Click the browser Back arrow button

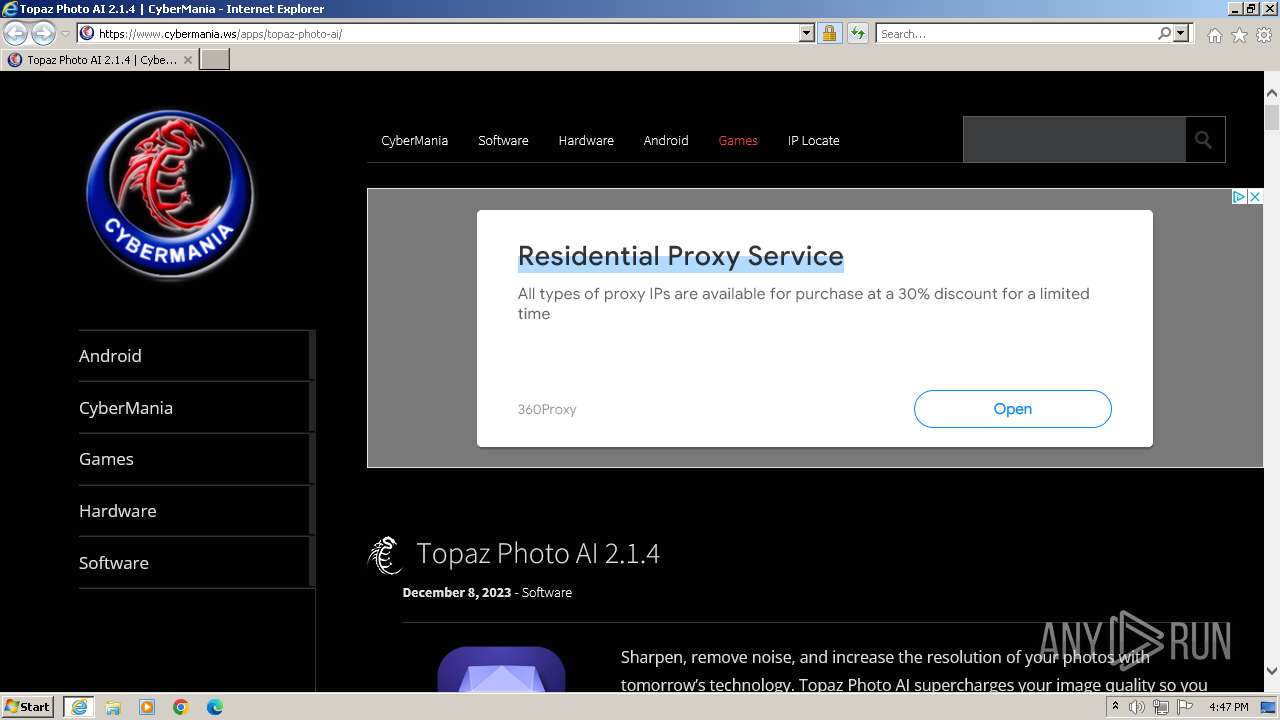16,33
